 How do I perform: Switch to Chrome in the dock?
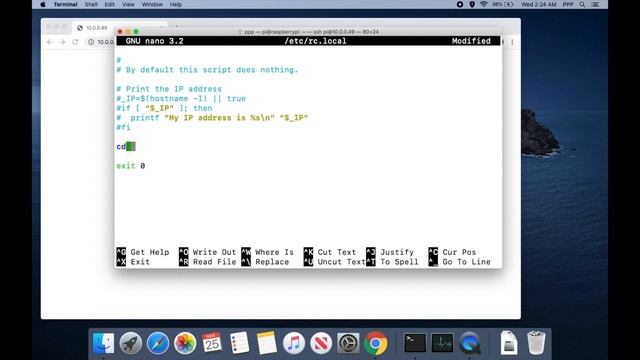point(376,343)
